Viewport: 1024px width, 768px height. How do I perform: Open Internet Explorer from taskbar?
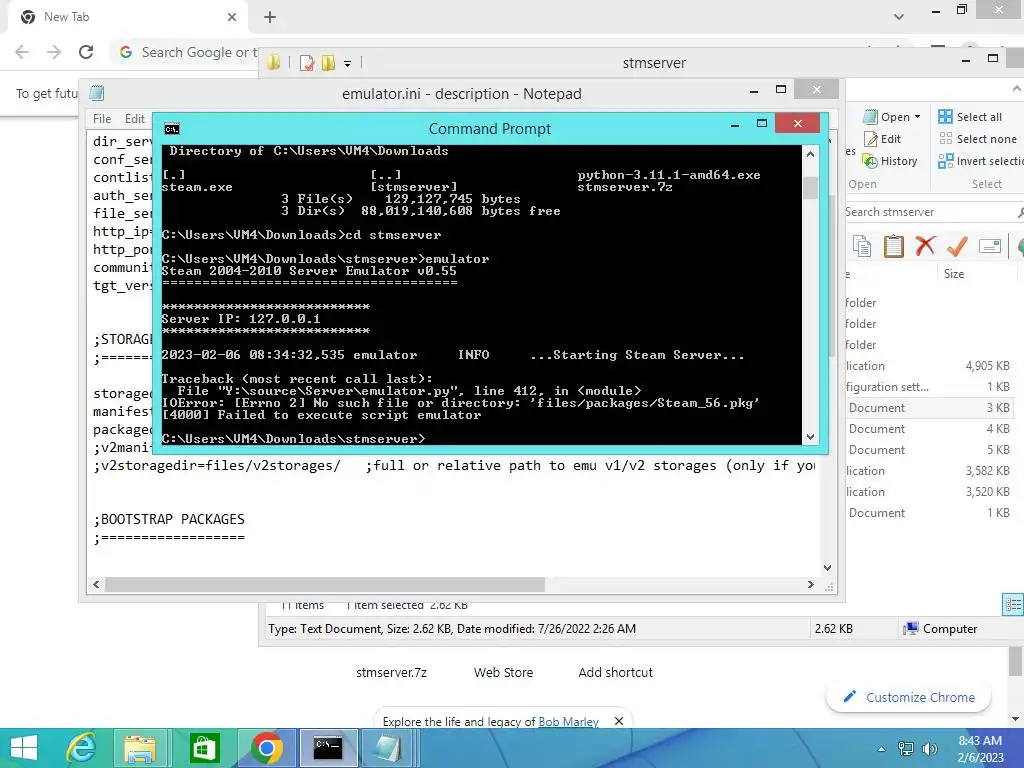tap(82, 748)
